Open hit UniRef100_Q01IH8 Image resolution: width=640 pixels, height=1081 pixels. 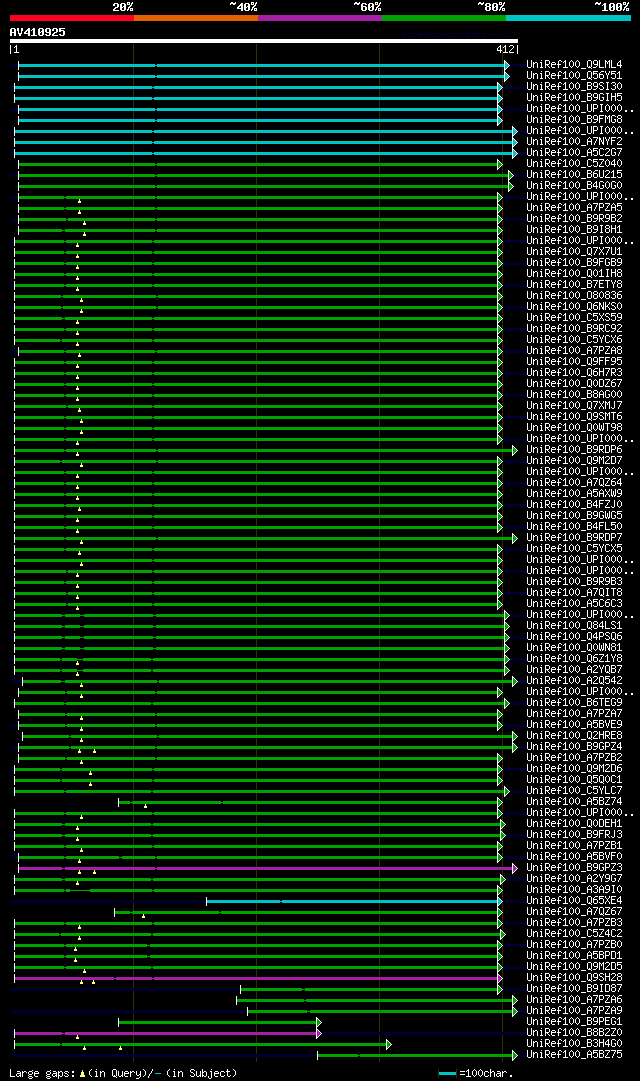[x=574, y=274]
